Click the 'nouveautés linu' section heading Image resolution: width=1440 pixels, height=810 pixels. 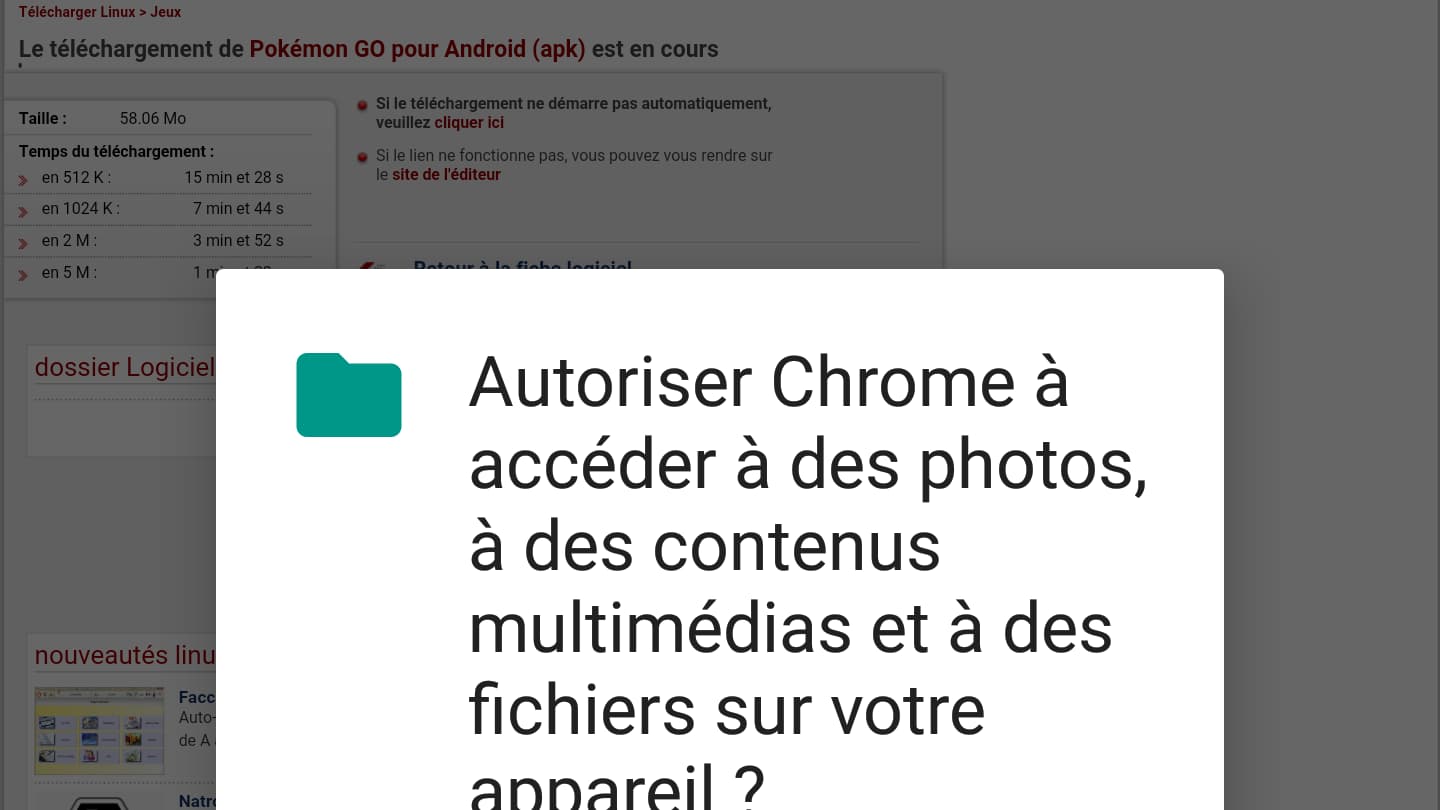(x=125, y=656)
